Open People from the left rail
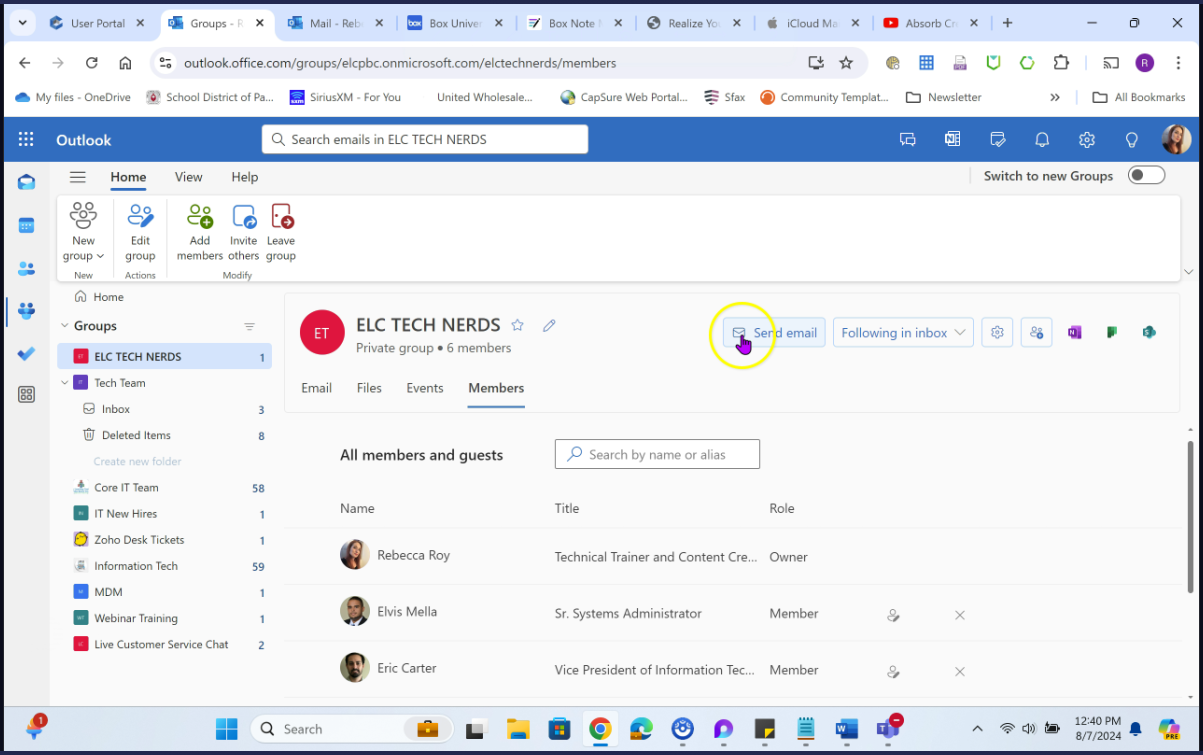This screenshot has height=755, width=1203. [27, 268]
